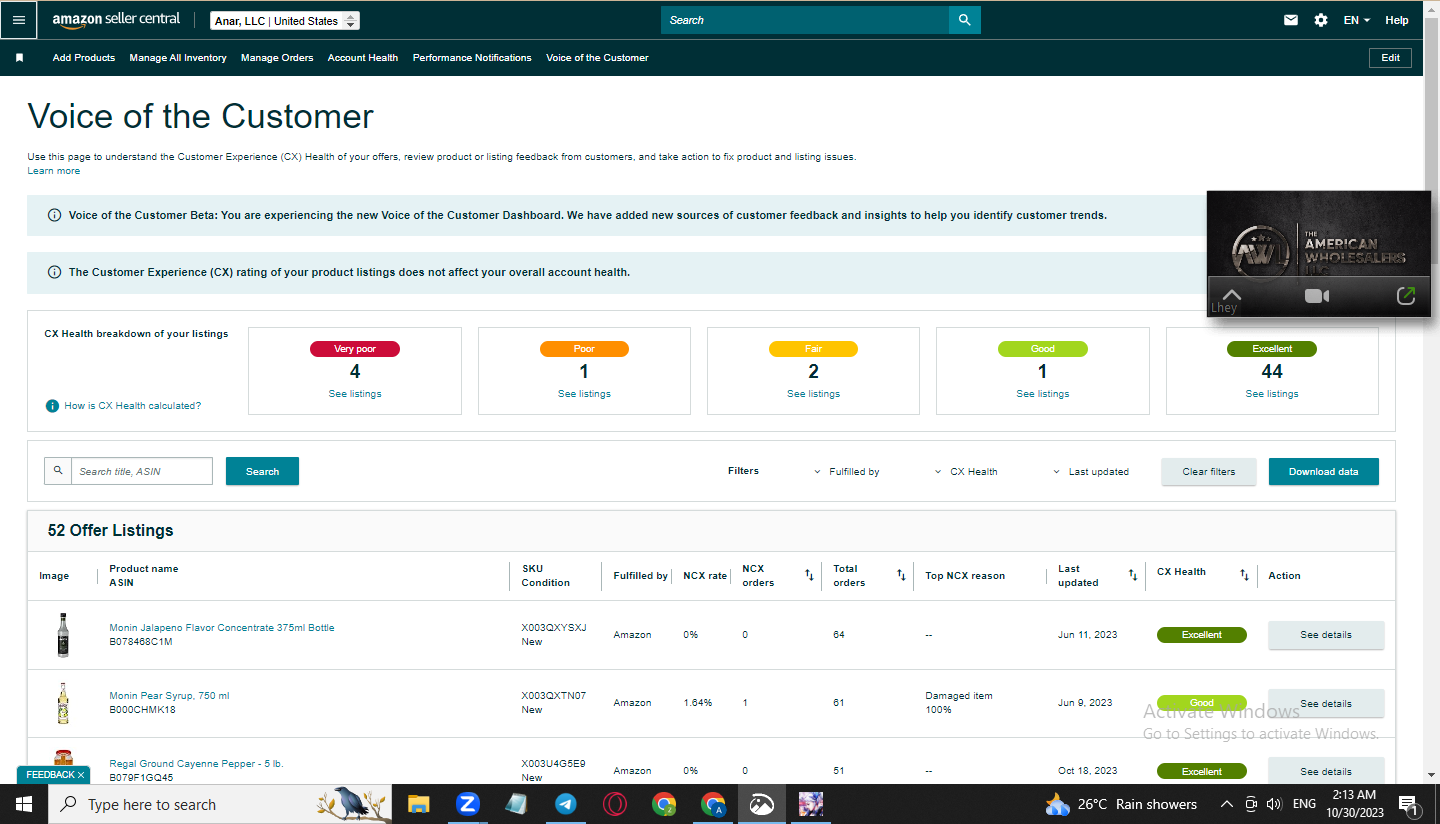Screen dimensions: 1440x824
Task: Show hidden system tray icons
Action: click(x=1227, y=804)
